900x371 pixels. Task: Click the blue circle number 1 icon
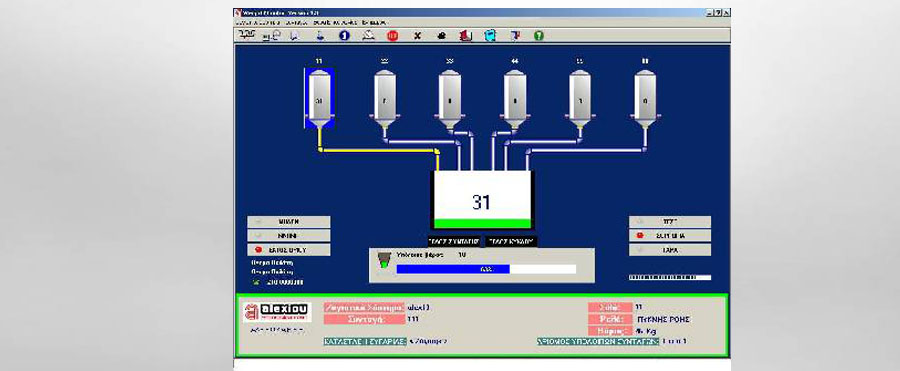[344, 36]
